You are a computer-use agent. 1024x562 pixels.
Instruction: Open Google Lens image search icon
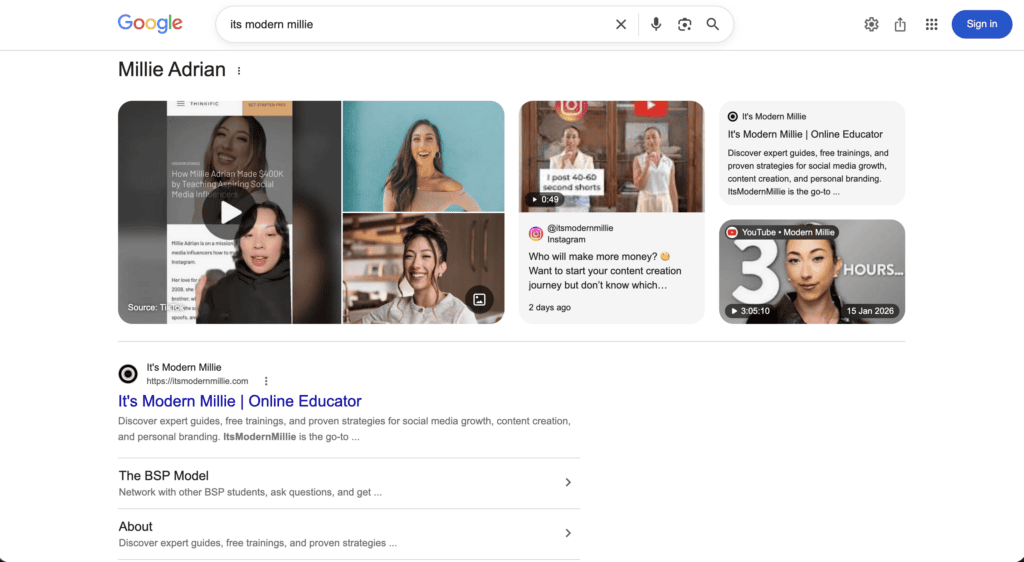(x=684, y=24)
